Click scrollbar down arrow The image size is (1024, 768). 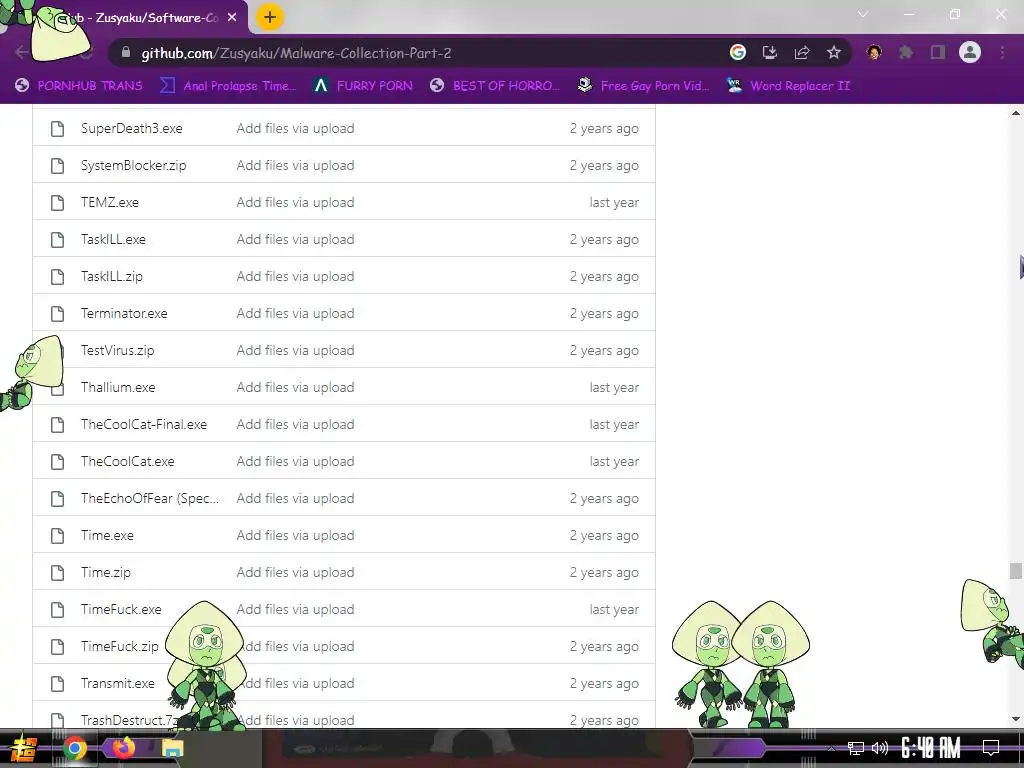coord(1016,719)
